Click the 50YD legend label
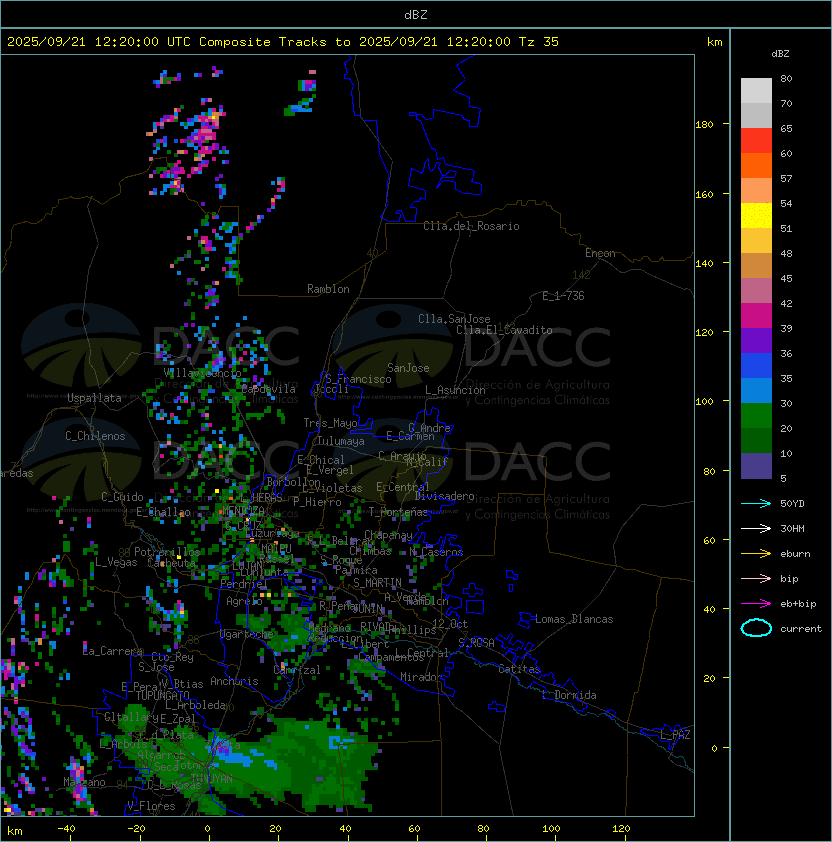Viewport: 832px width, 842px height. click(x=792, y=504)
